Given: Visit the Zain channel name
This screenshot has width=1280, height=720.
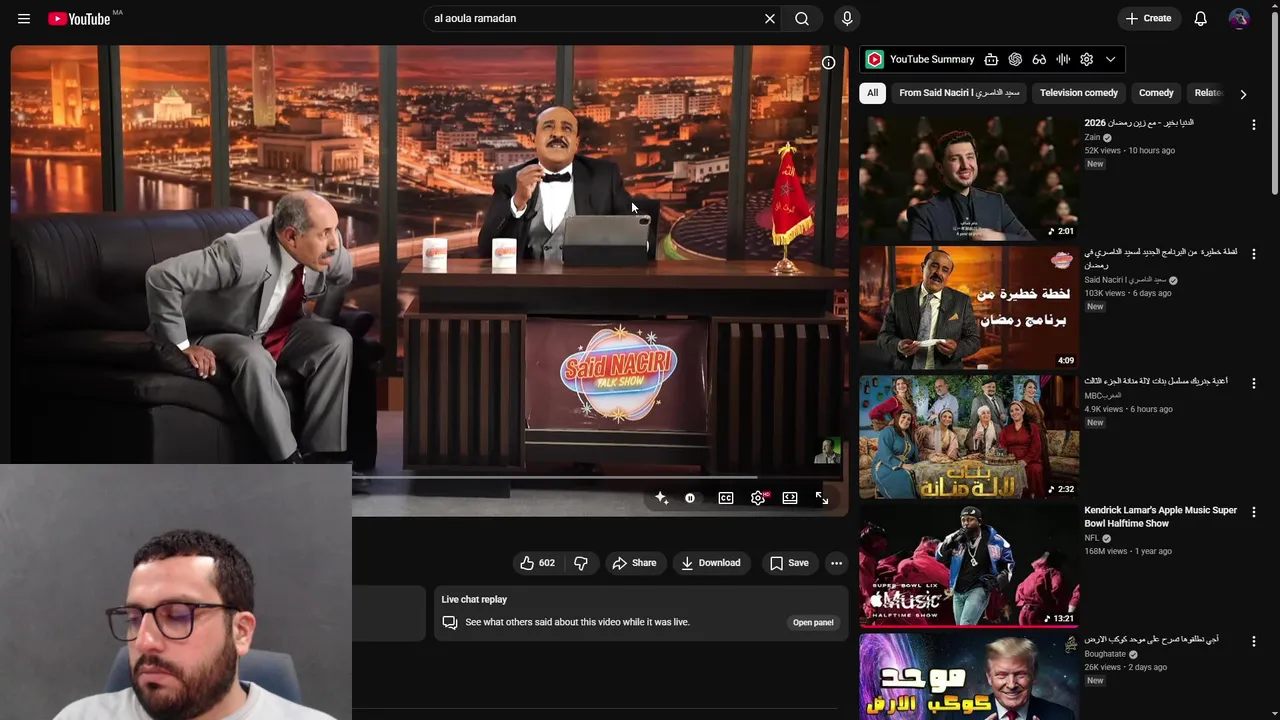Looking at the screenshot, I should point(1092,137).
